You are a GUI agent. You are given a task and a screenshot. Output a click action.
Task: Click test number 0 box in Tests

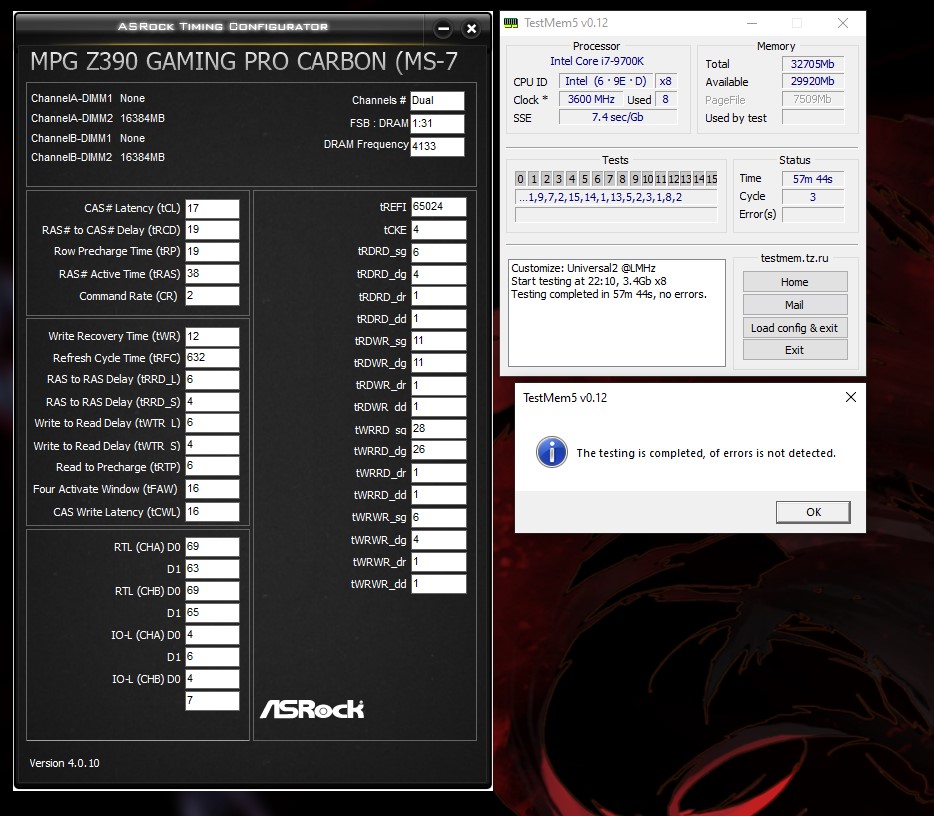[x=521, y=179]
